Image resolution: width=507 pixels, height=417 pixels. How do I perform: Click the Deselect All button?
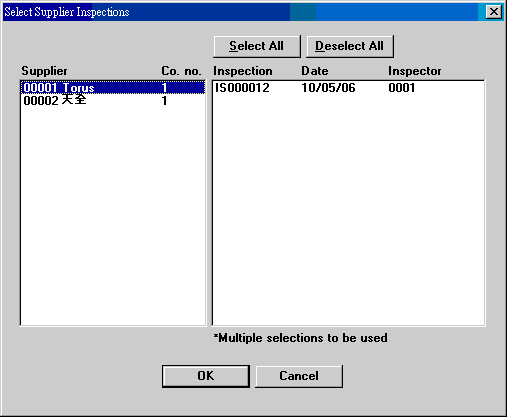coord(350,46)
